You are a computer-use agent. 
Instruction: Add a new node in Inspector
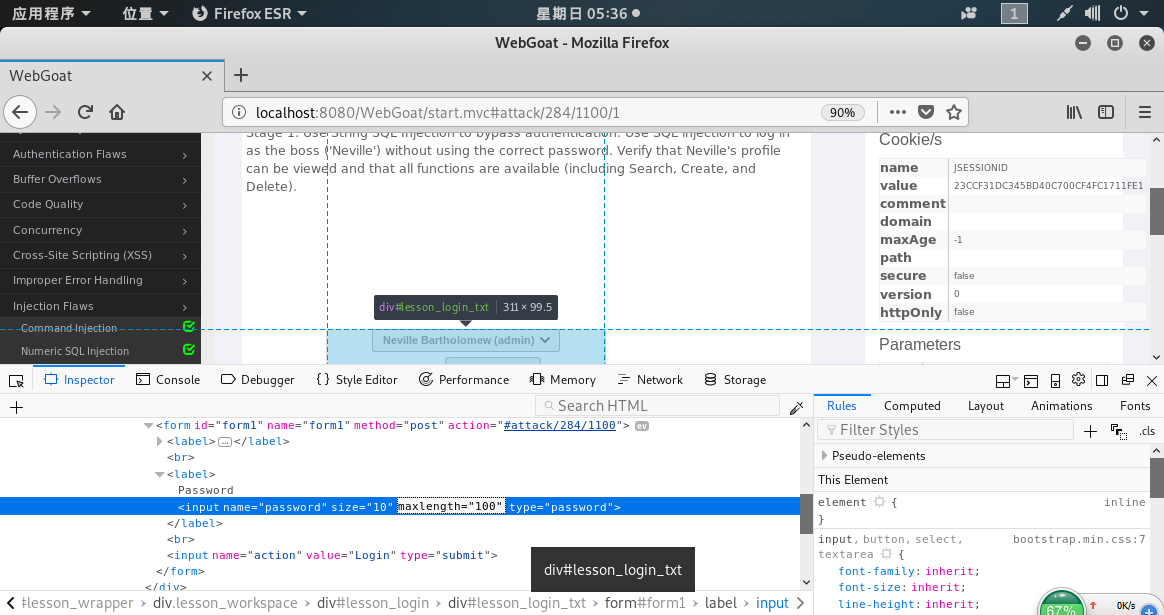16,406
